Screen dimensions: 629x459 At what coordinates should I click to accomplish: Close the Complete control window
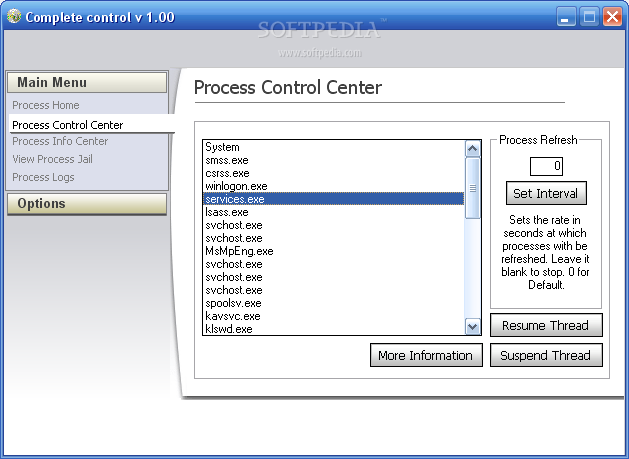pos(613,17)
